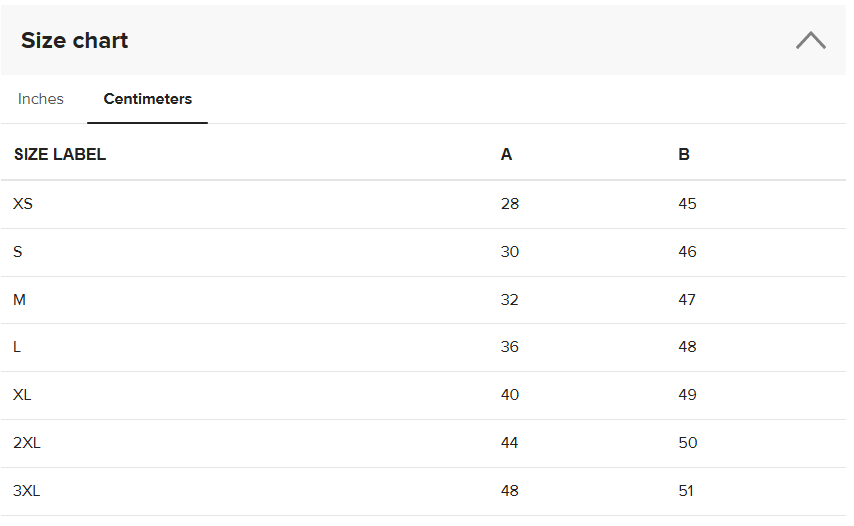Choose the L size label
Viewport: 854px width, 526px height.
click(x=17, y=347)
